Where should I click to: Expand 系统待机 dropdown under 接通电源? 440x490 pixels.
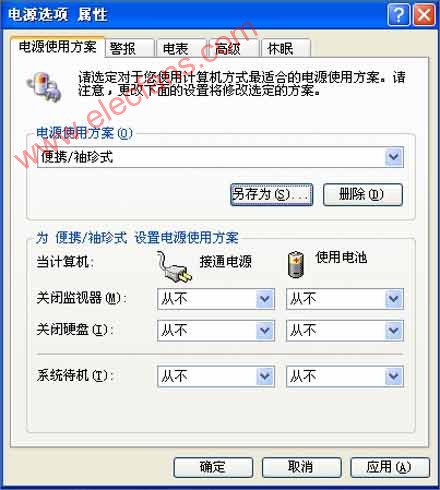coord(265,376)
